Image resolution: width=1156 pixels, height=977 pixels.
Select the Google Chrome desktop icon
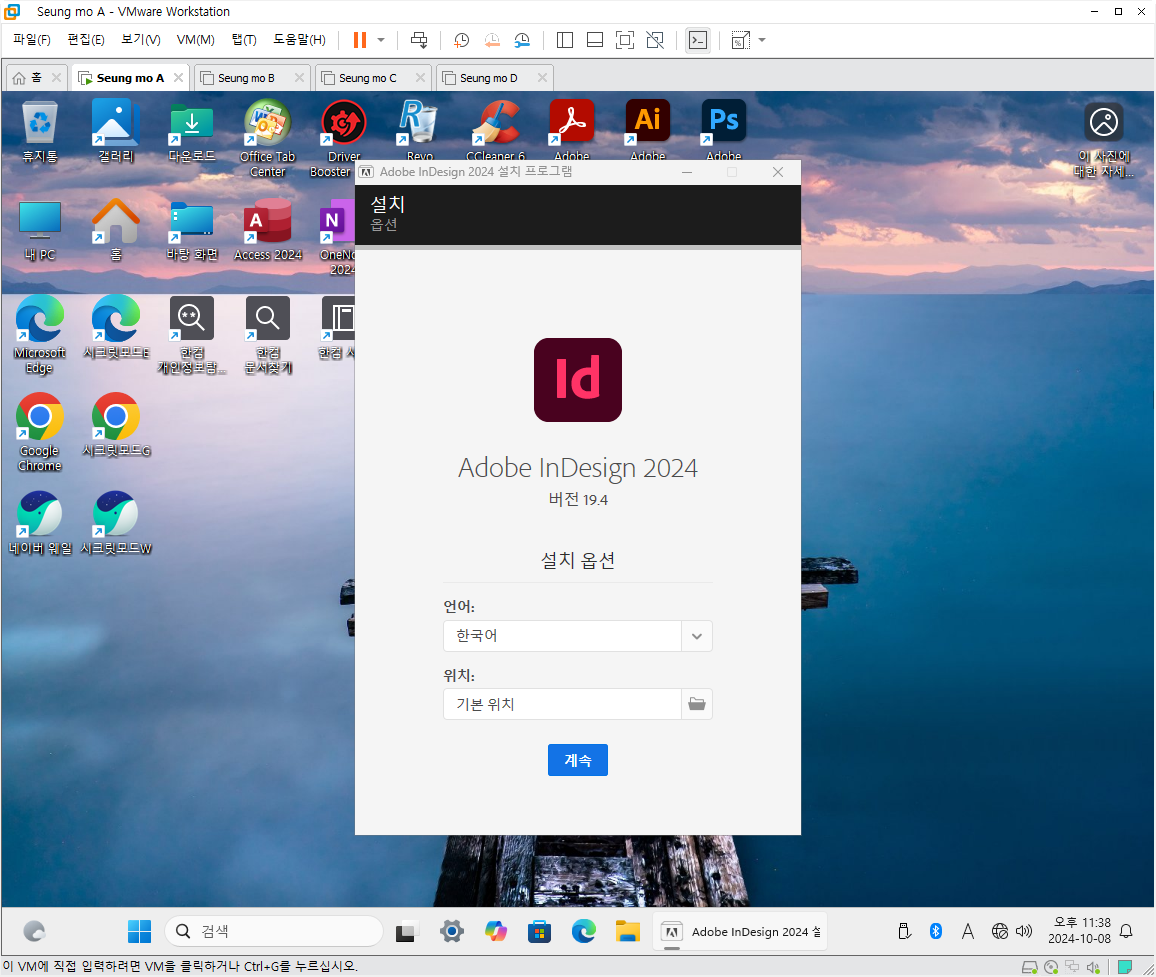[x=40, y=433]
